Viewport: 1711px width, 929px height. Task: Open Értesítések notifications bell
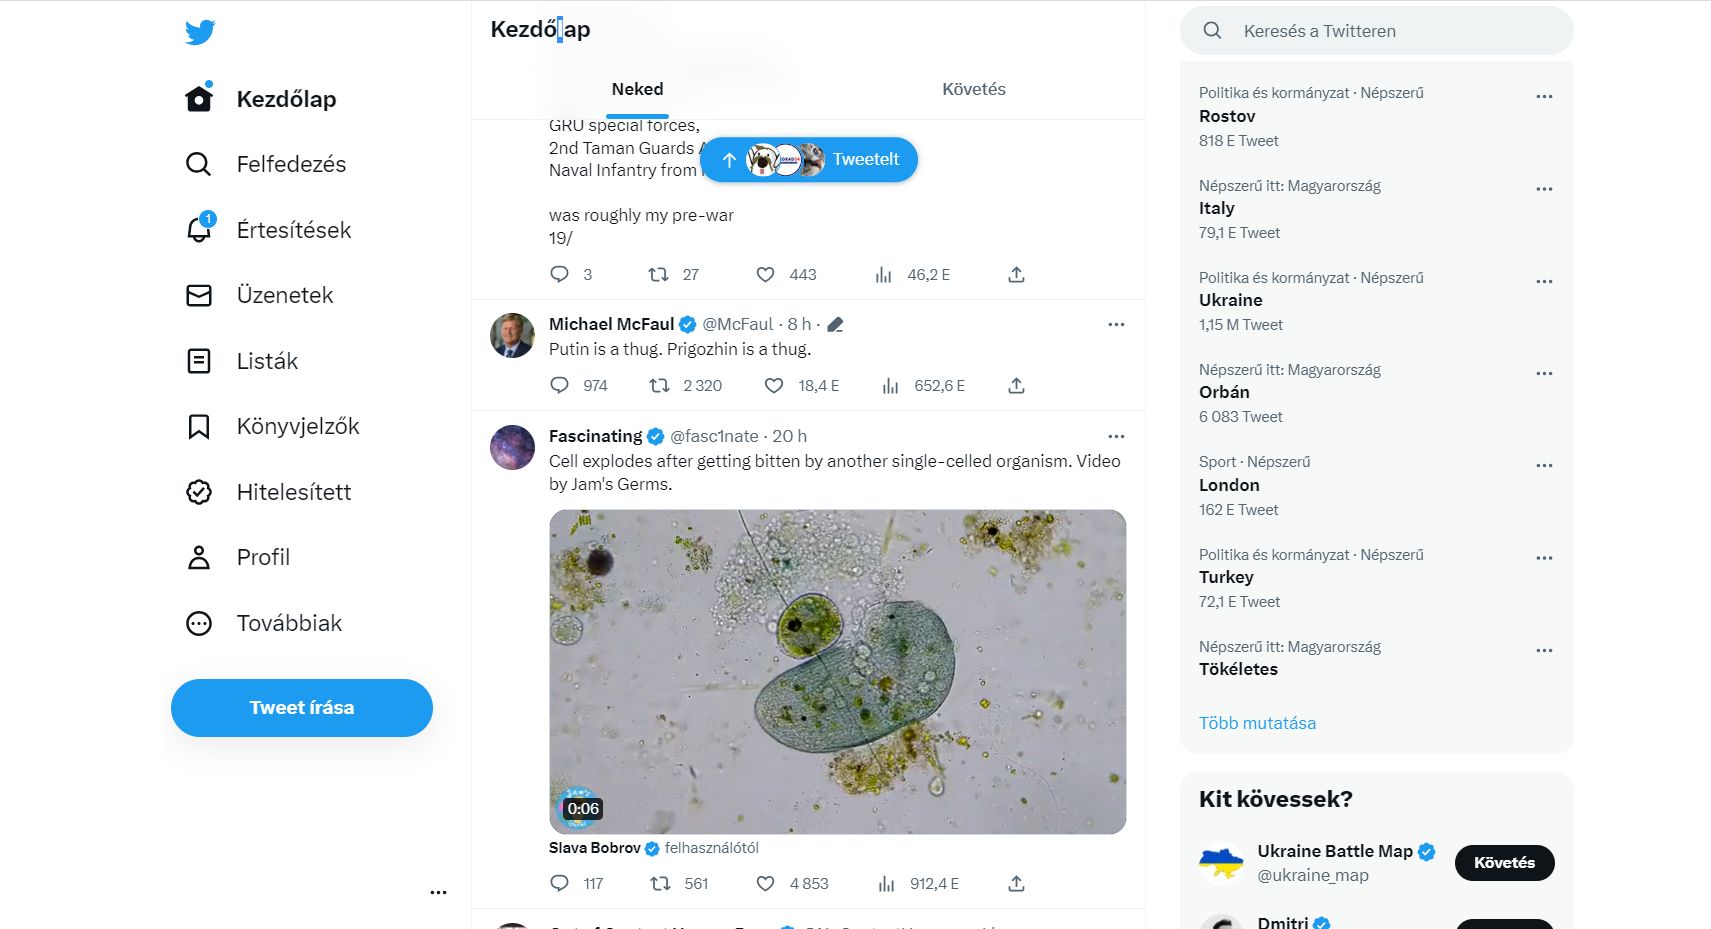tap(199, 230)
